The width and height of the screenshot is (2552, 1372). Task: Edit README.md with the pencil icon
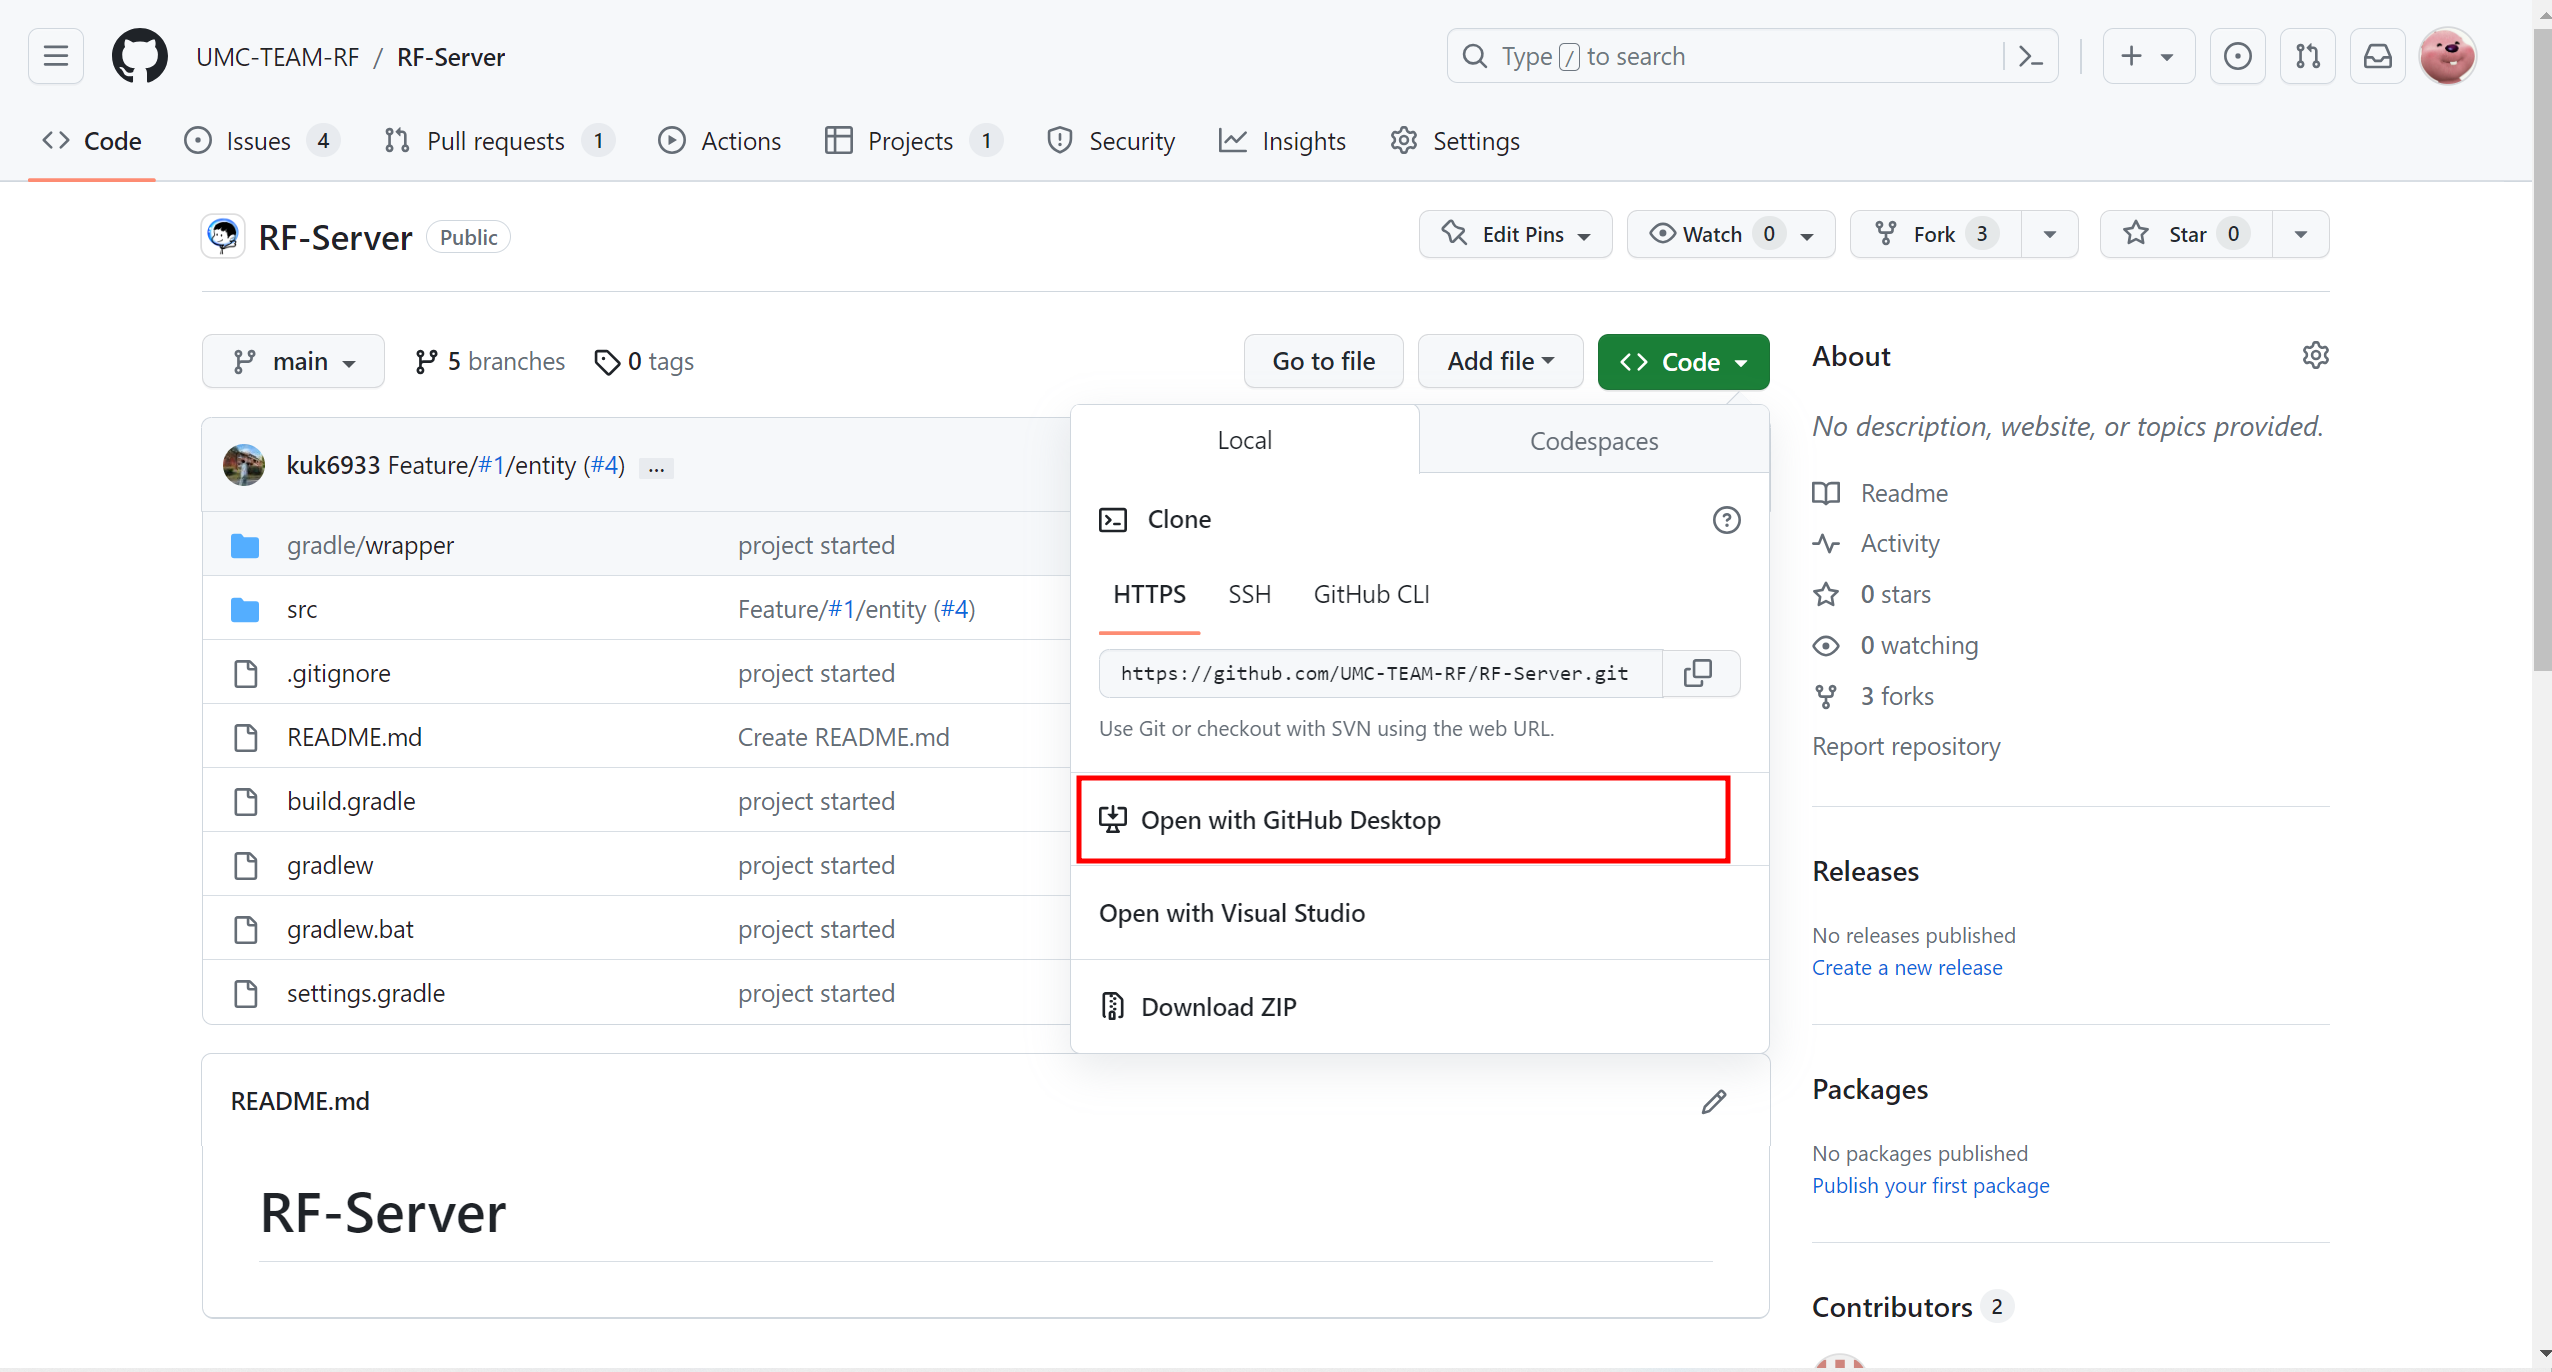pos(1714,1101)
